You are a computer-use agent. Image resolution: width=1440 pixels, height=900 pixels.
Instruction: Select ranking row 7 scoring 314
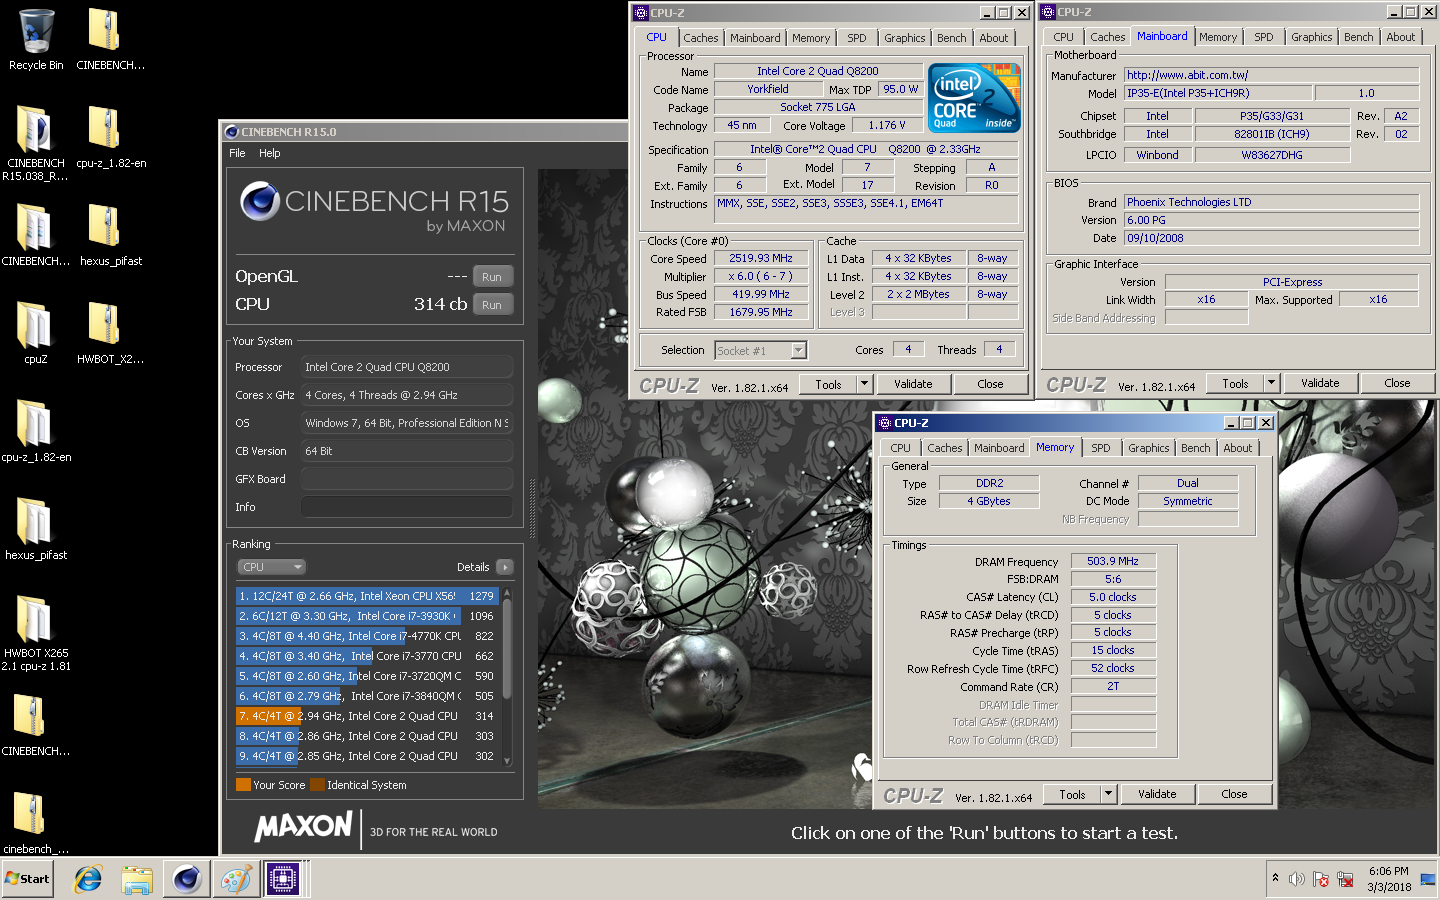[368, 716]
